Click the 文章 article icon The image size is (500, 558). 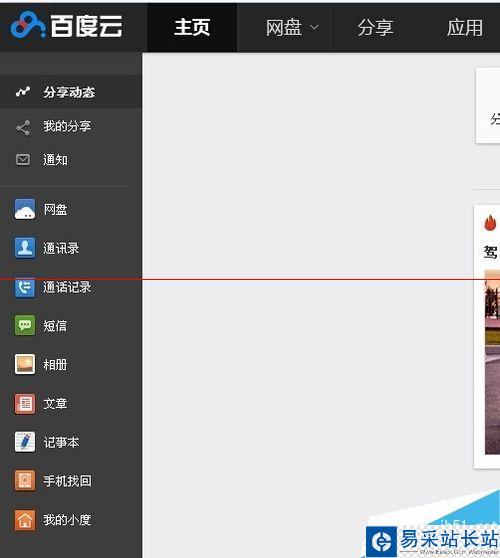point(25,404)
